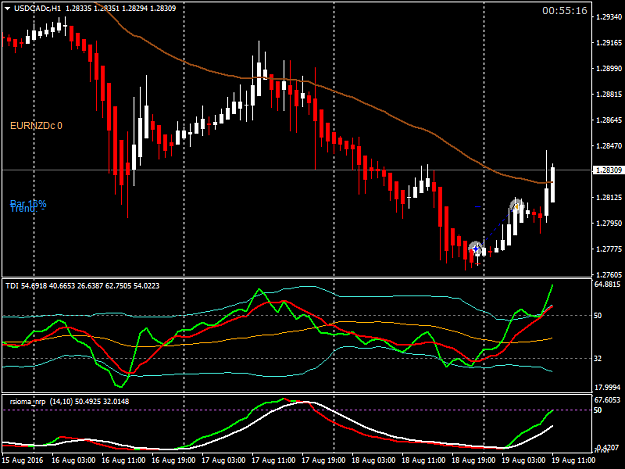Click the time axis label 17 Aug 03:00
Screen dimensions: 625x469
223,460
